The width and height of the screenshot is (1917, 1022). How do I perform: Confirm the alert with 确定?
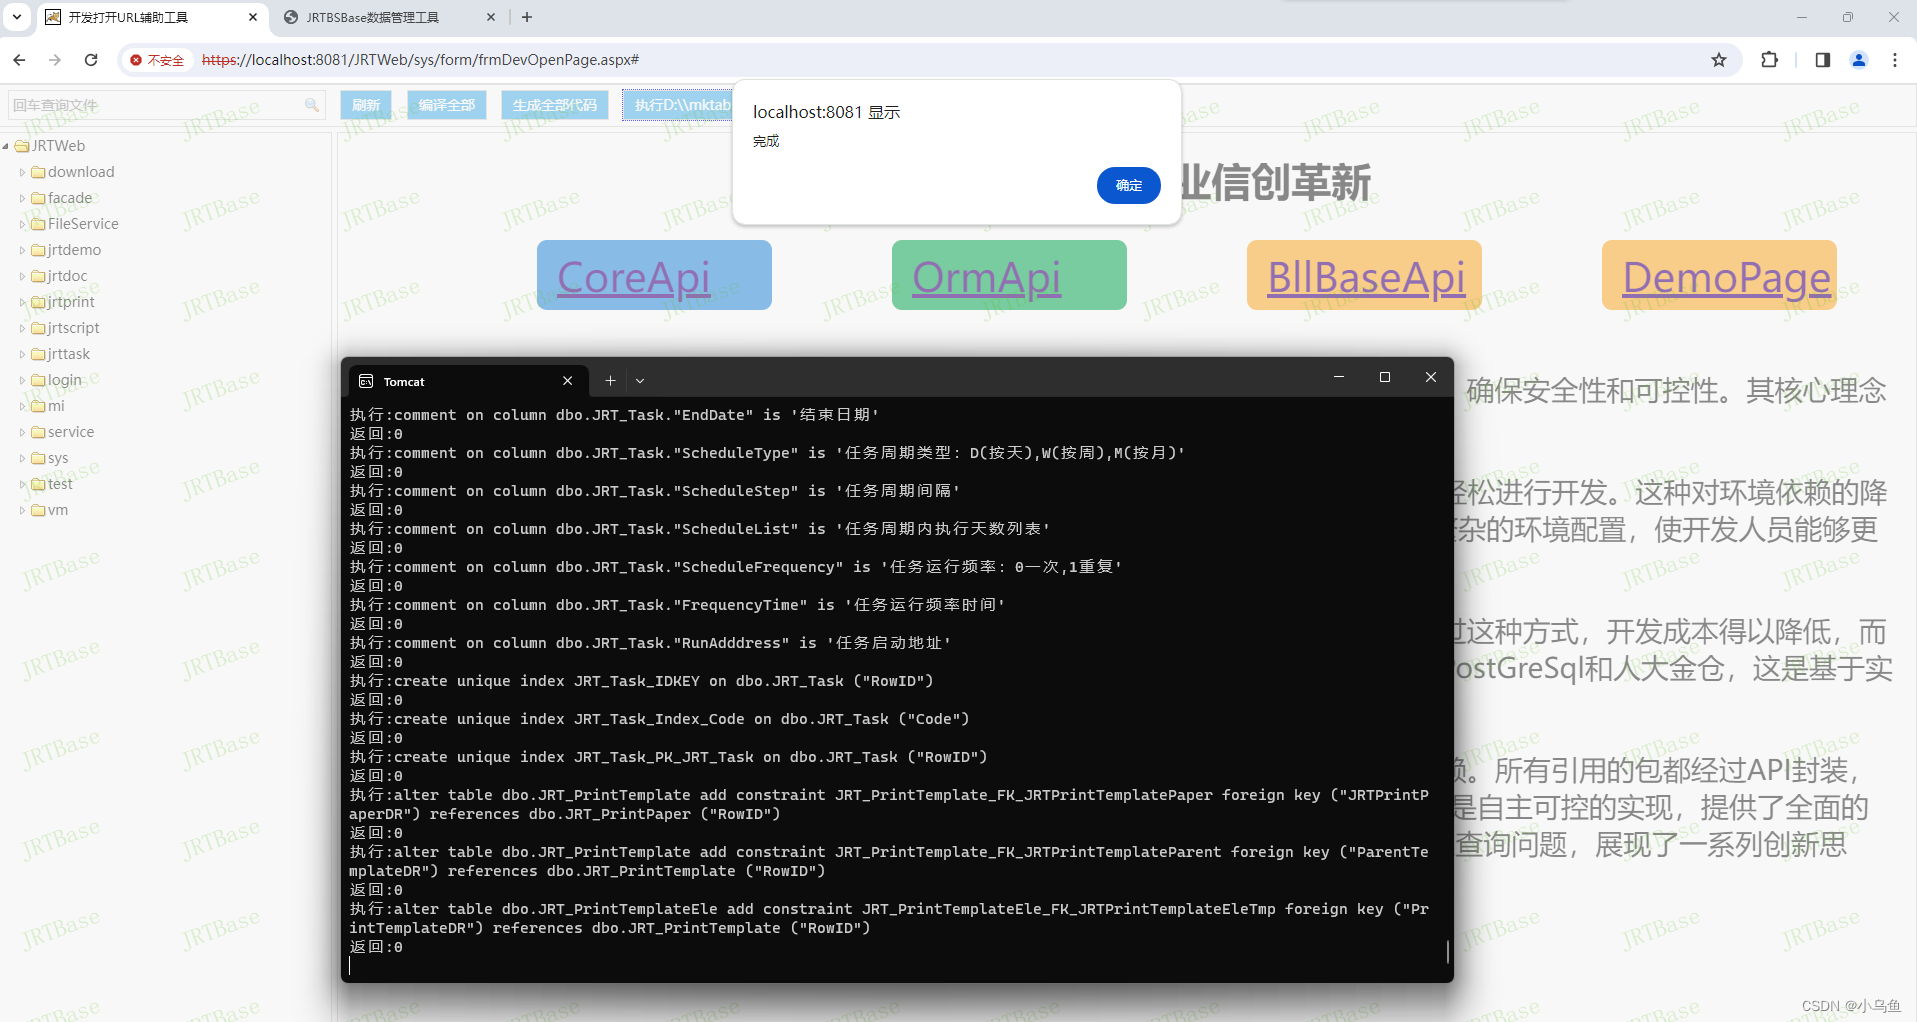pyautogui.click(x=1129, y=185)
